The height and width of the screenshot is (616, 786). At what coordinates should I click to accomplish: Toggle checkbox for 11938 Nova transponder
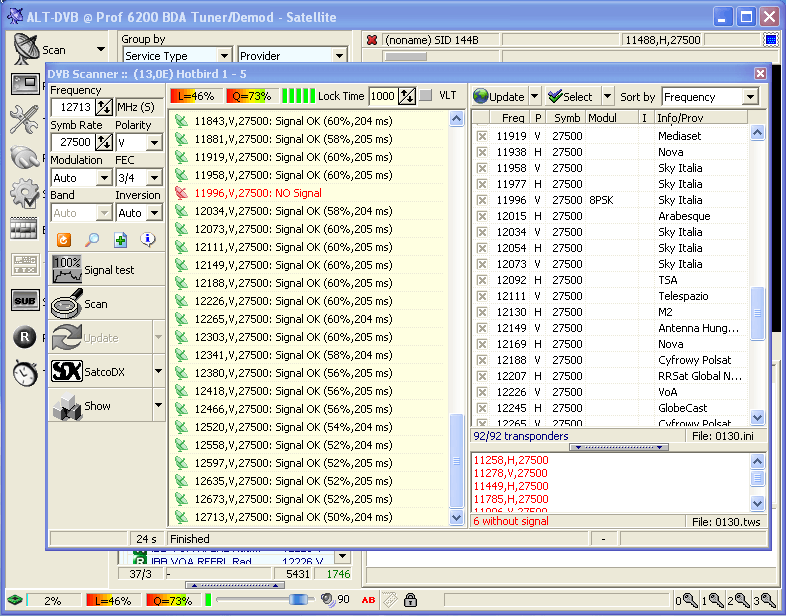pyautogui.click(x=482, y=152)
